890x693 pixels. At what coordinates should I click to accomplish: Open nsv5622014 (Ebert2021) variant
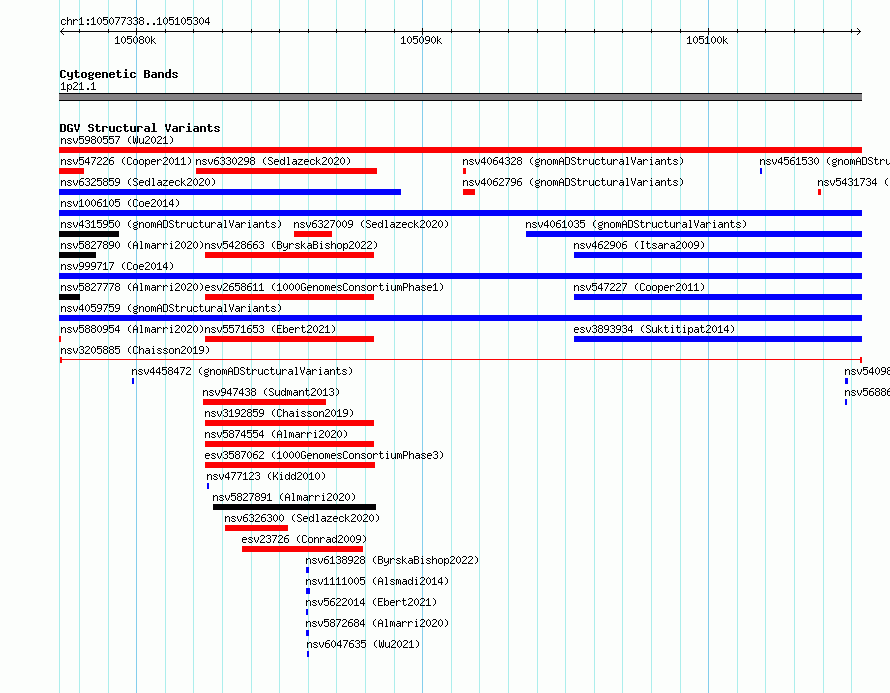pos(371,602)
